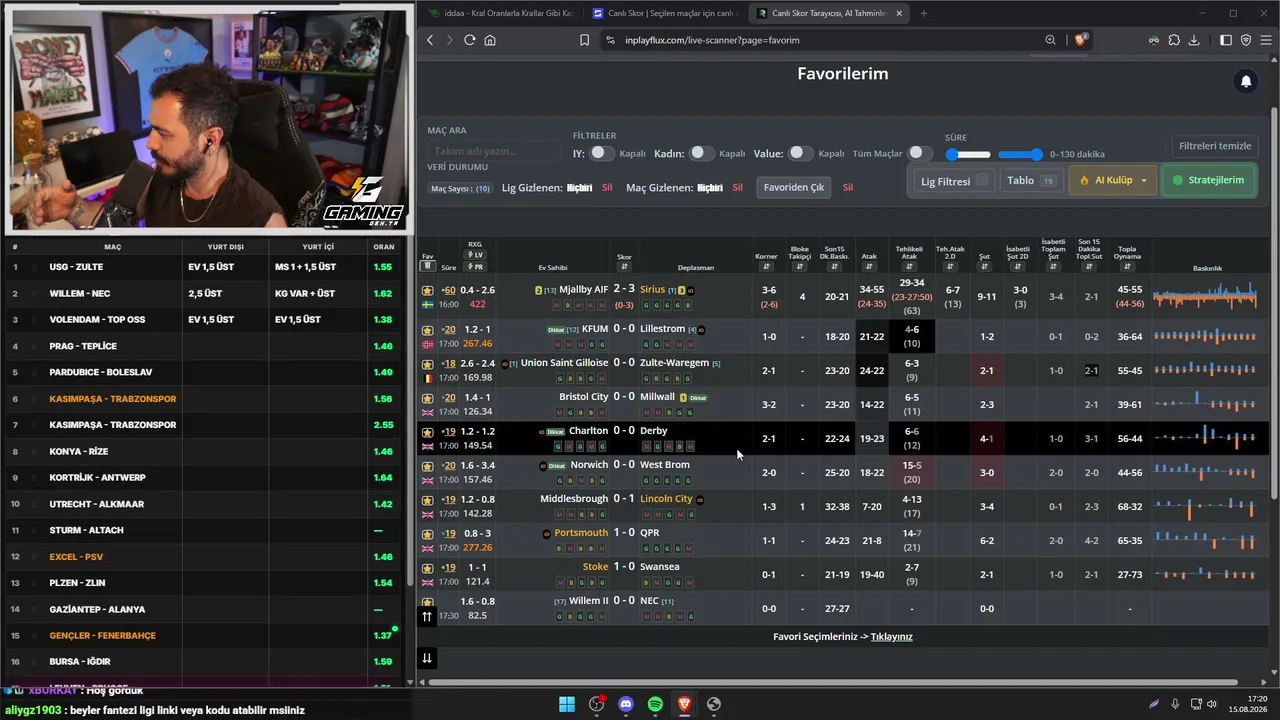Click star for Union Saint Gilloise match
The image size is (1280, 720).
coord(428,364)
